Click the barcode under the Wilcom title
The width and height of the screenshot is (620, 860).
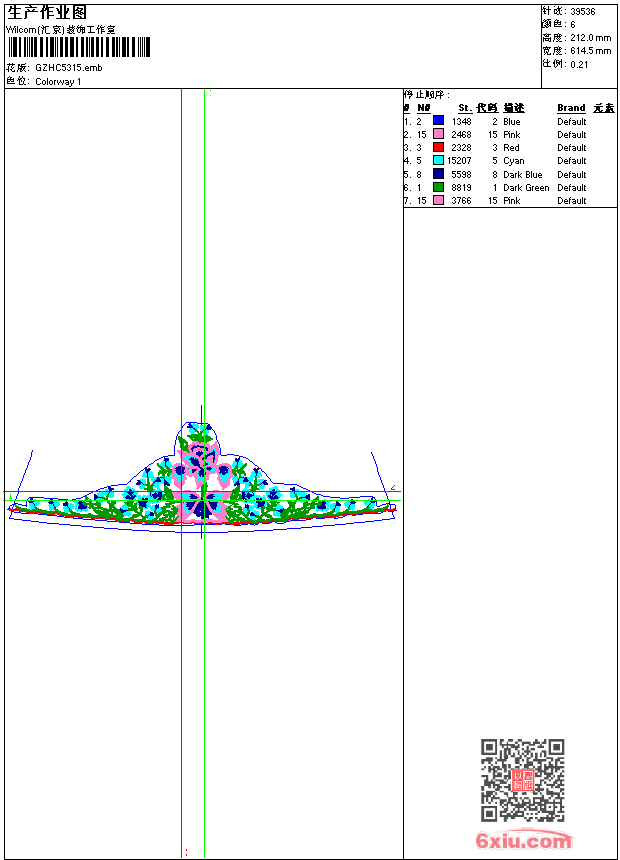[x=78, y=47]
